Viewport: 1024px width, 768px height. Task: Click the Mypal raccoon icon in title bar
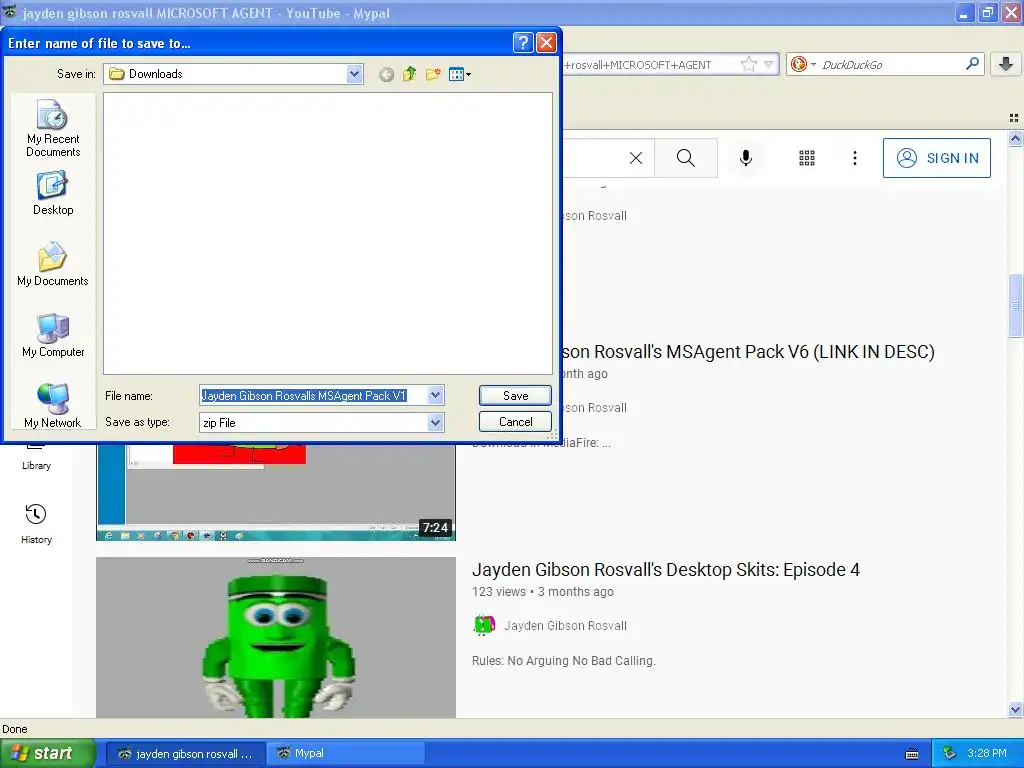[10, 12]
